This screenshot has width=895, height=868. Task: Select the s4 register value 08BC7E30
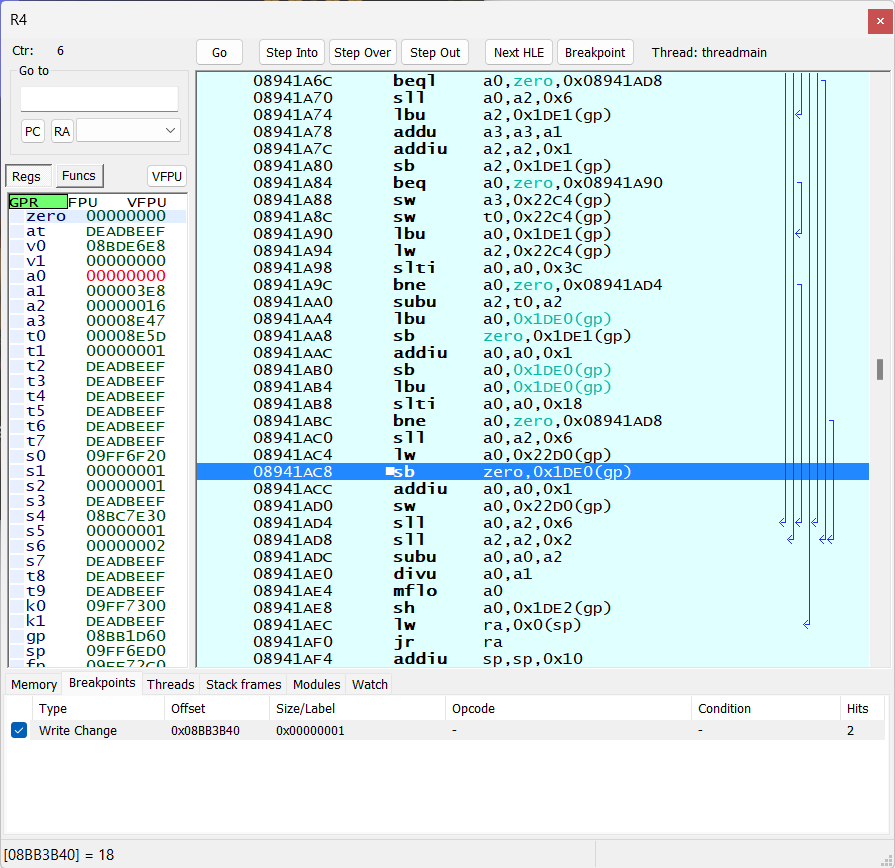(x=126, y=516)
